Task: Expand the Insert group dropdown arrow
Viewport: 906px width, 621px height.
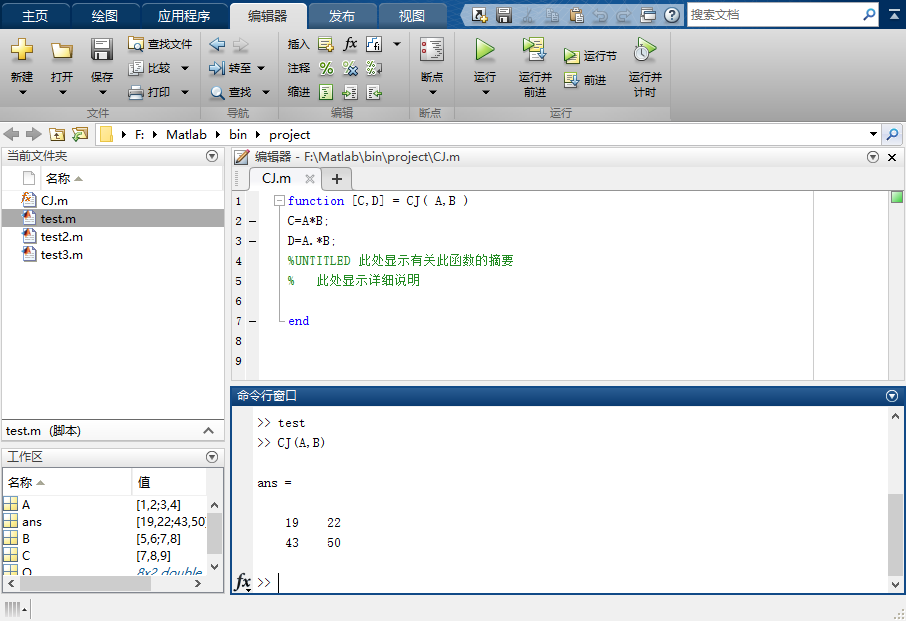Action: [397, 44]
